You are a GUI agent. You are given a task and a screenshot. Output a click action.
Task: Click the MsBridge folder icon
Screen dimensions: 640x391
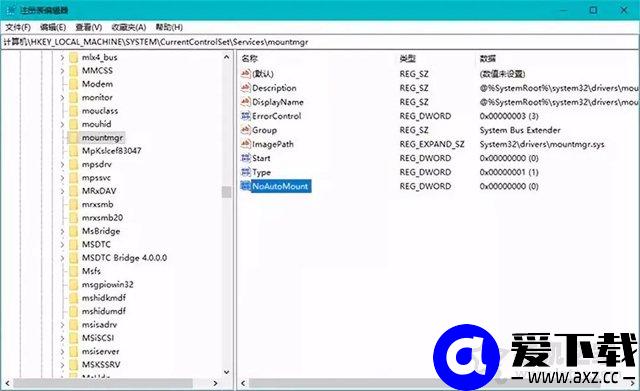(x=73, y=231)
